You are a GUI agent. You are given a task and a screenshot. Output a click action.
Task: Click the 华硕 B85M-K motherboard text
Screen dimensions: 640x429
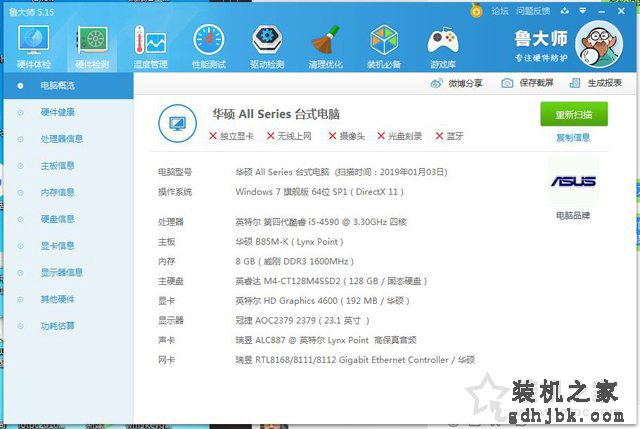tap(289, 242)
